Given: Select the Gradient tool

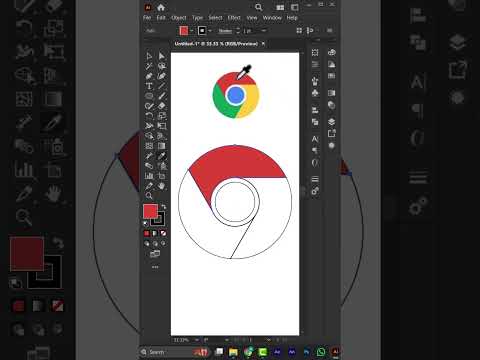Looking at the screenshot, I should click(x=162, y=146).
